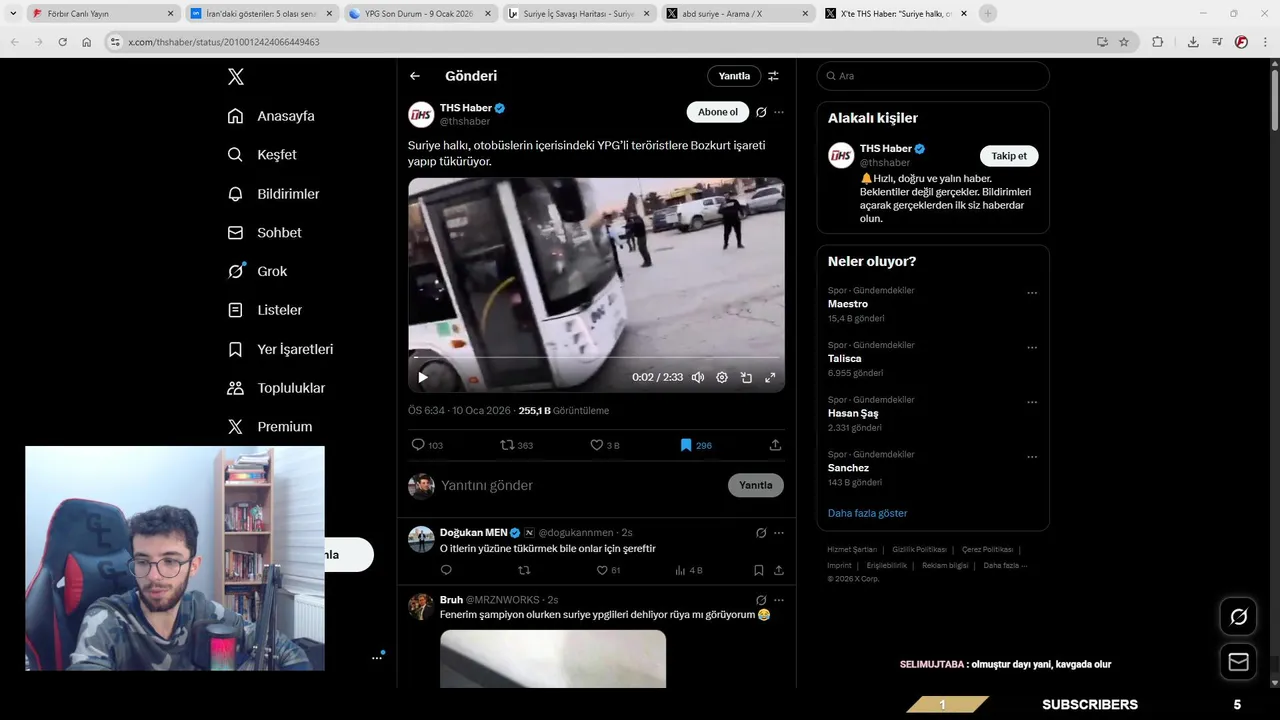Open Anasayfa in the sidebar
This screenshot has height=720, width=1280.
coord(271,116)
